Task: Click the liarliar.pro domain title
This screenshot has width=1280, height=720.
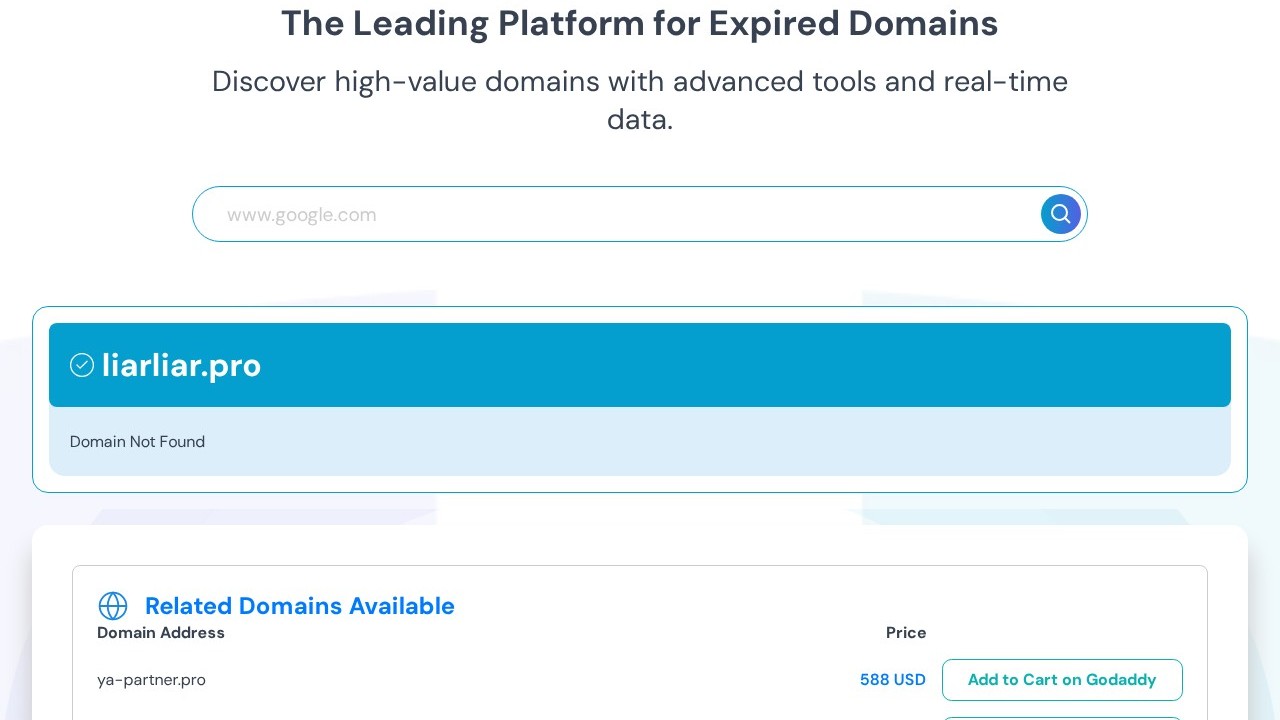Action: point(181,365)
